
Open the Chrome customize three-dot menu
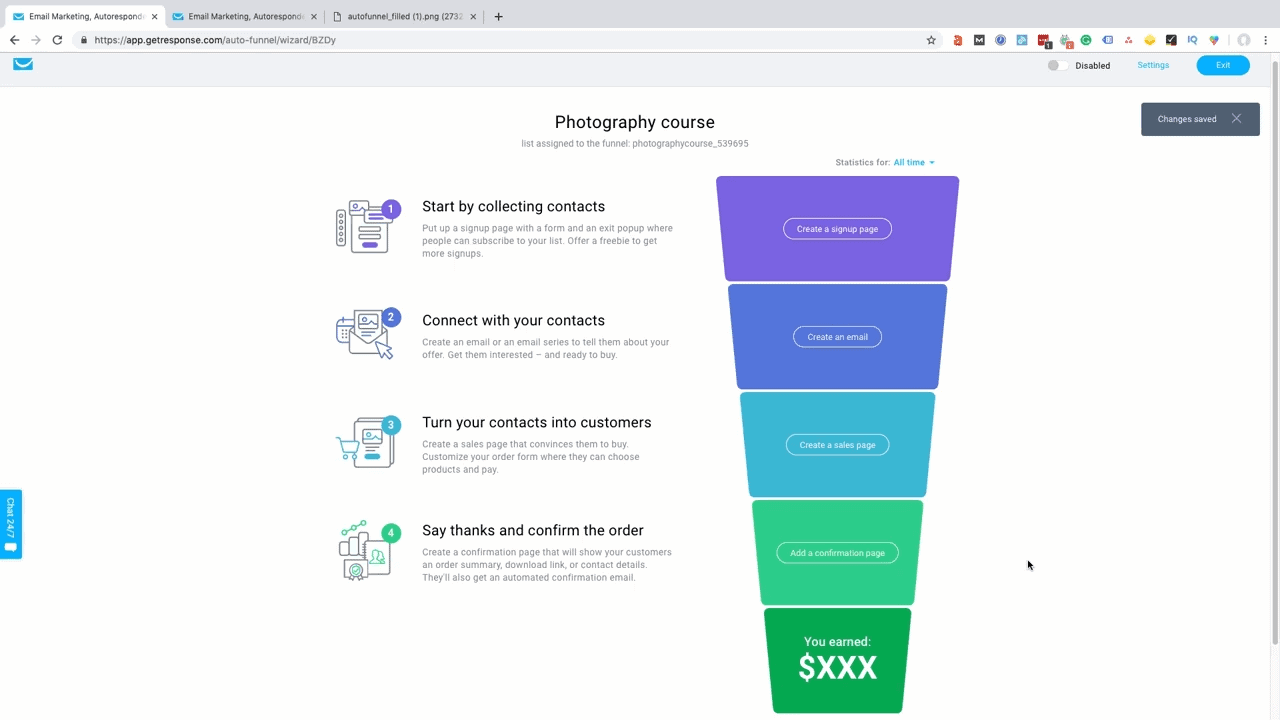tap(1264, 40)
